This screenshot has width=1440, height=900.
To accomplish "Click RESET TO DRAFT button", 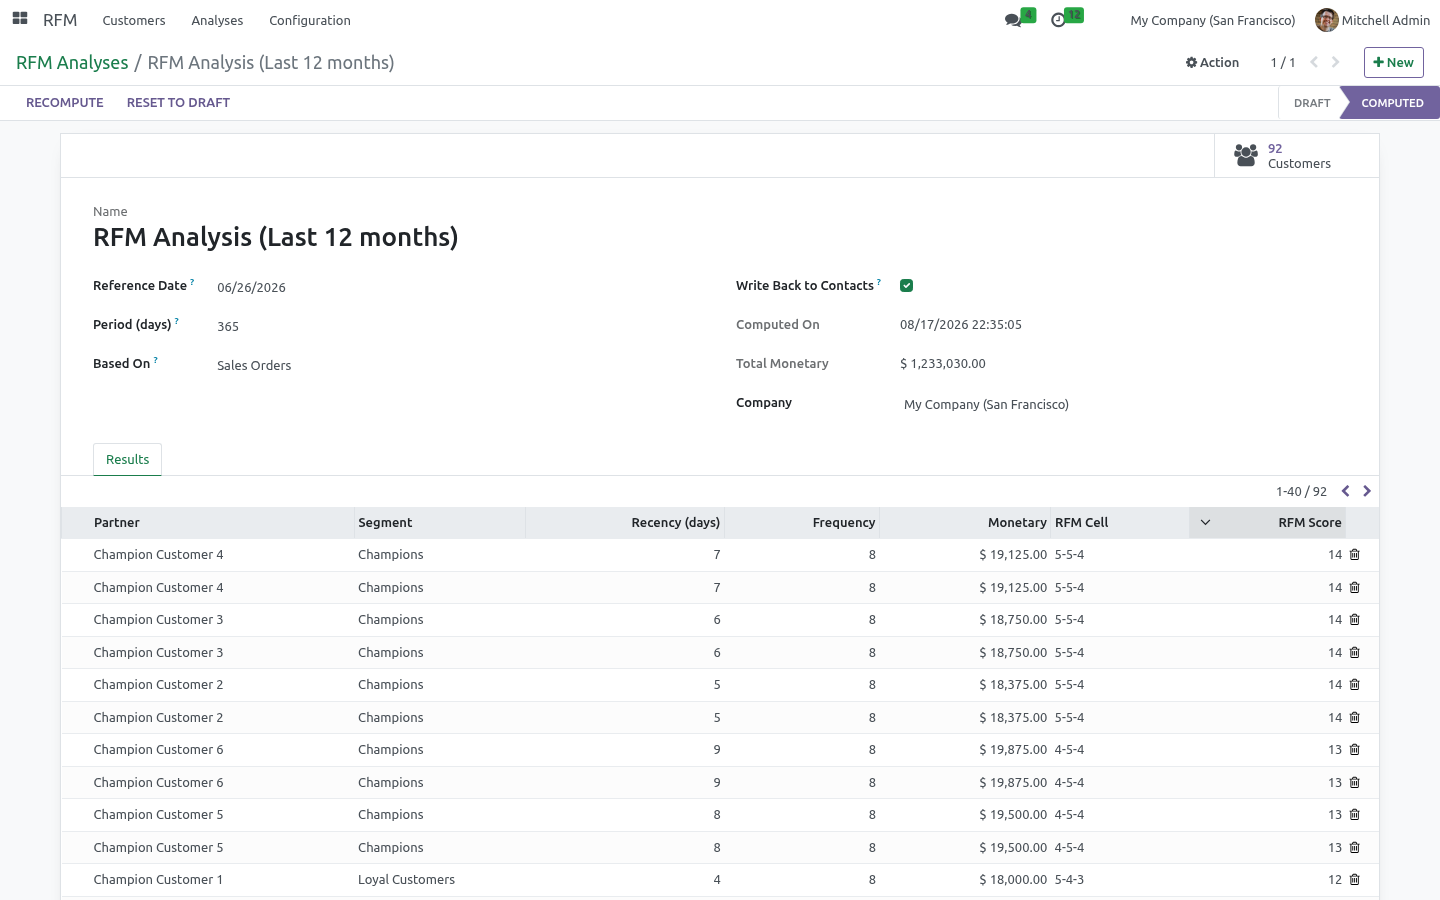I will (178, 103).
